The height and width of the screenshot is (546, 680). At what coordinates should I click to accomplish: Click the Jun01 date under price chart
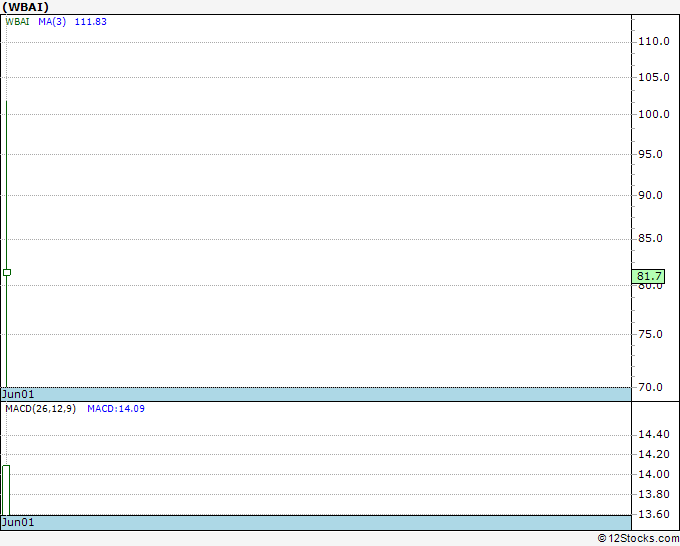(18, 394)
